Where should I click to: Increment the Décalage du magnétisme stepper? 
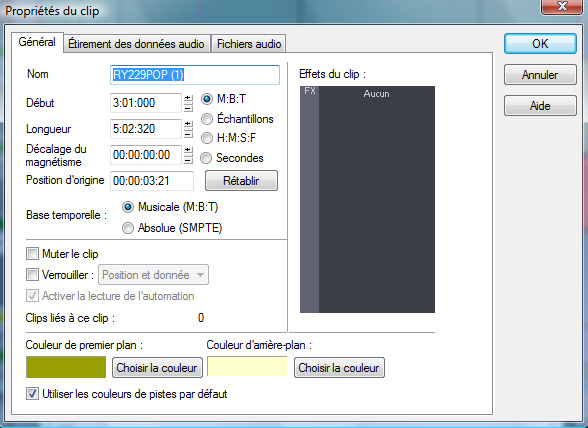(188, 151)
